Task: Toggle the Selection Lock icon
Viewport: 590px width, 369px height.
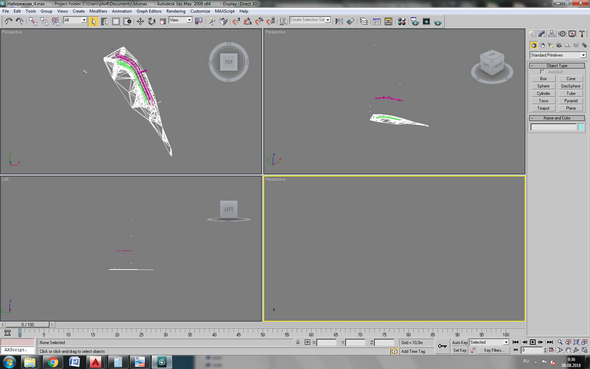Action: click(x=298, y=342)
